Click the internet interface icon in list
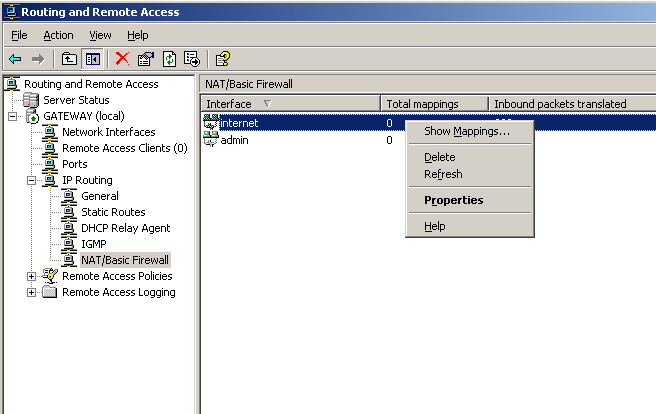This screenshot has height=414, width=656. point(211,122)
